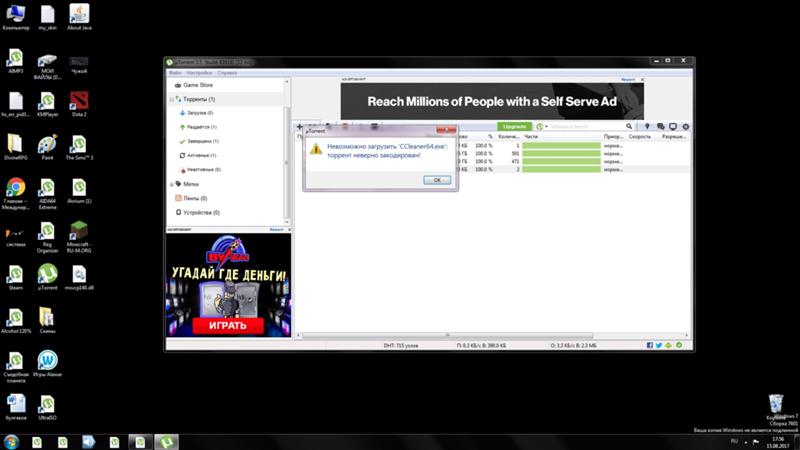This screenshot has width=800, height=450.
Task: Click the green check network status icon
Action: pos(679,345)
